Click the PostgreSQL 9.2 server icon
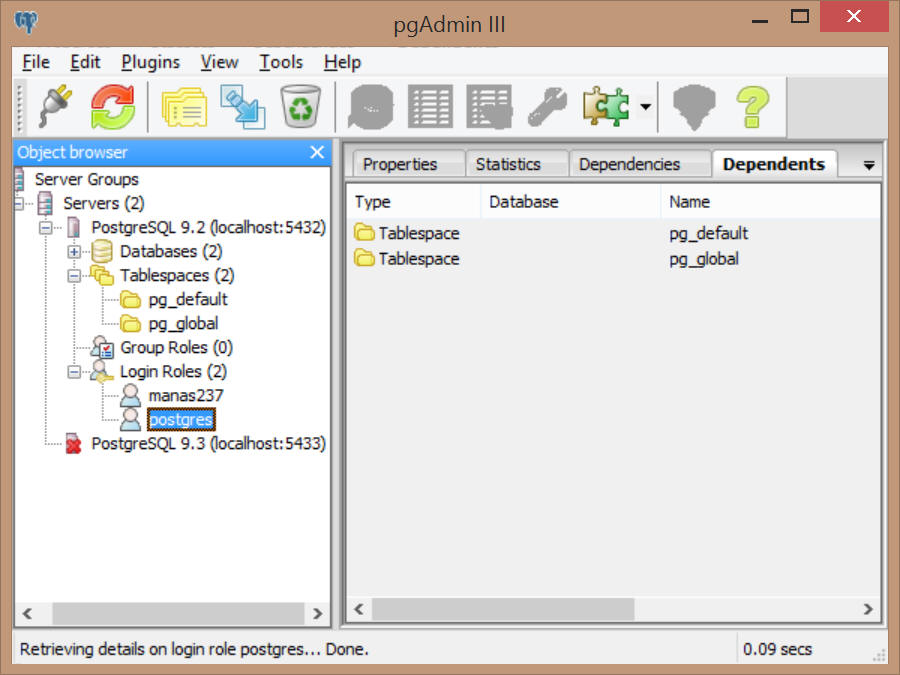The width and height of the screenshot is (900, 675). (73, 227)
